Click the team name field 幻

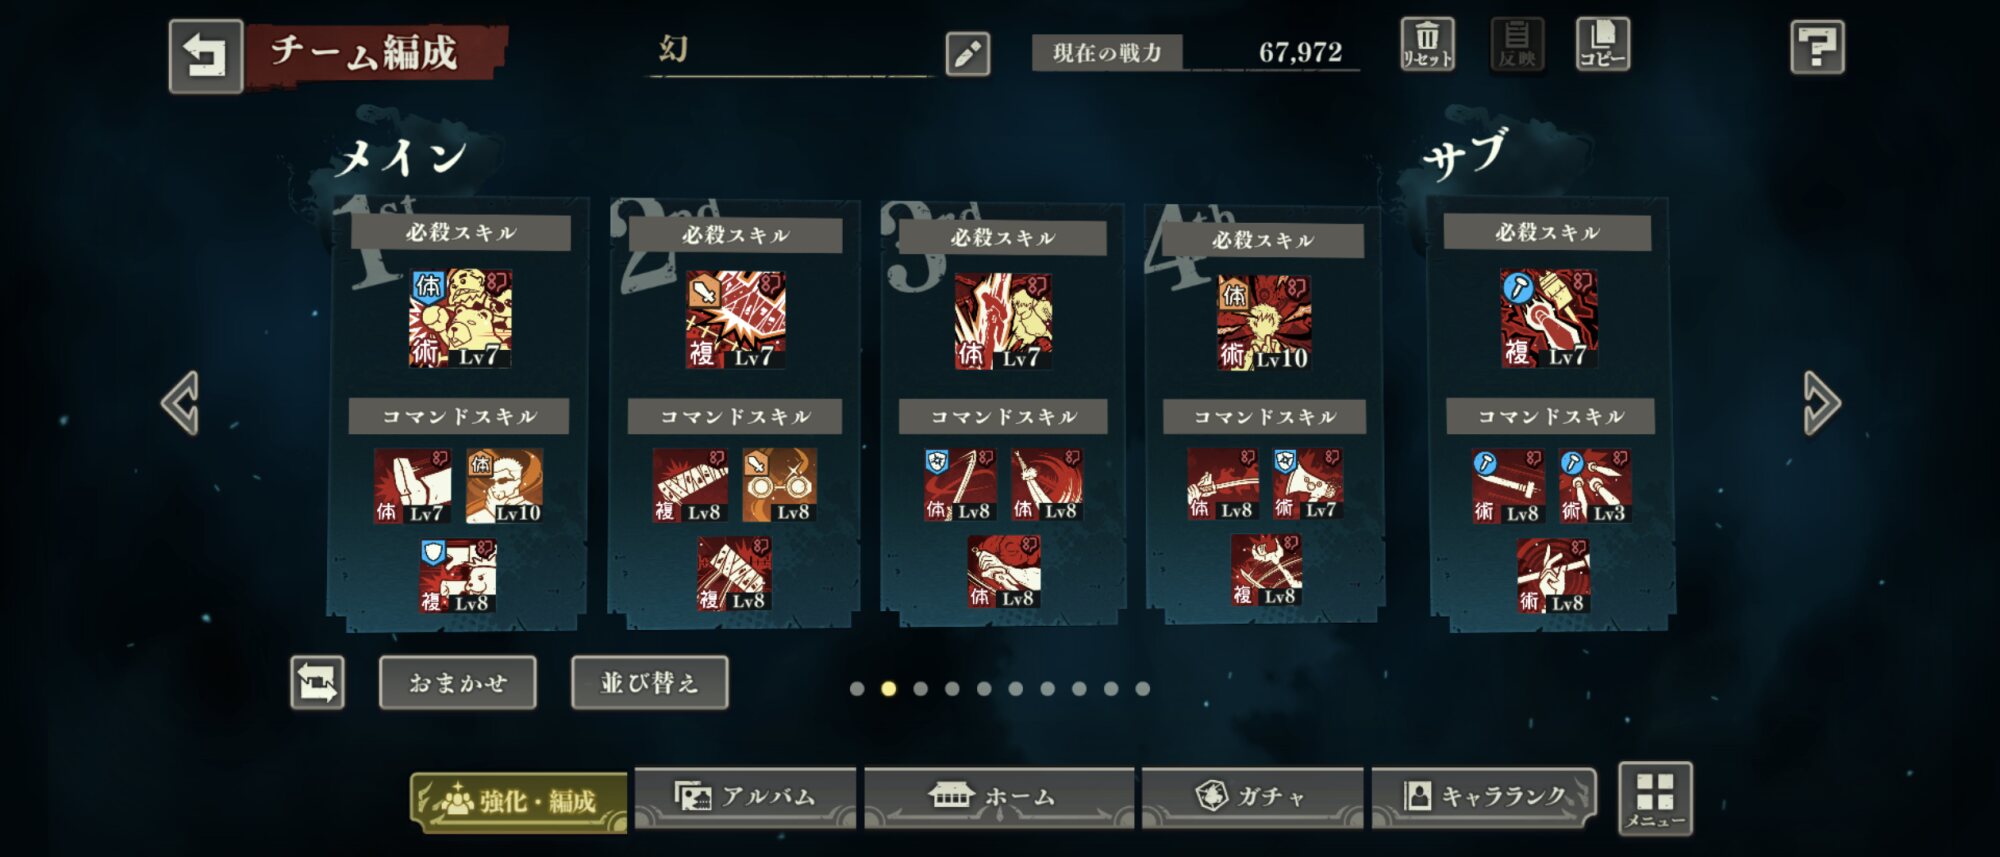pos(790,50)
